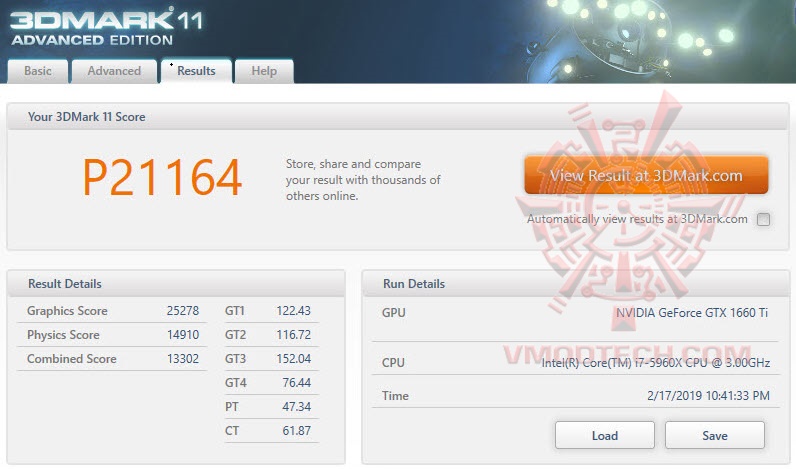Click Graphics Score value 25278
This screenshot has width=796, height=469.
click(x=183, y=311)
